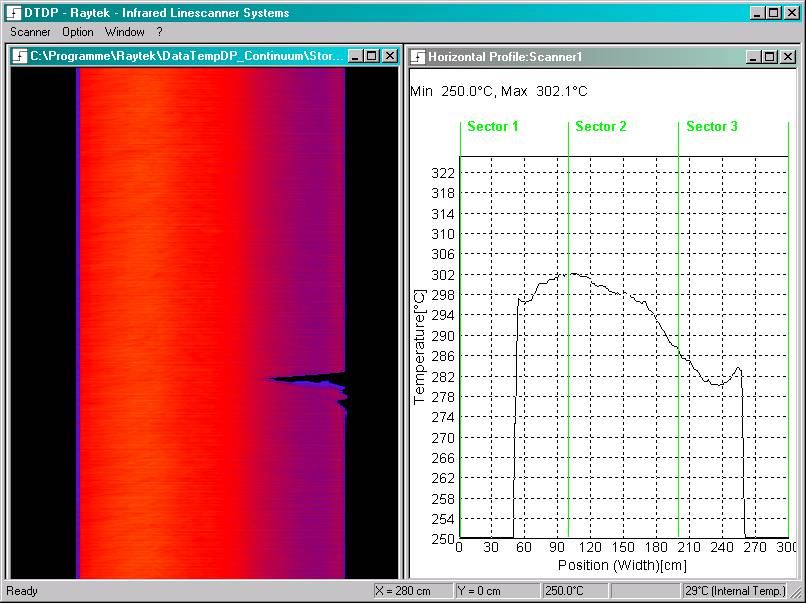Minimize the thermal image child window
This screenshot has width=806, height=603.
[x=356, y=56]
